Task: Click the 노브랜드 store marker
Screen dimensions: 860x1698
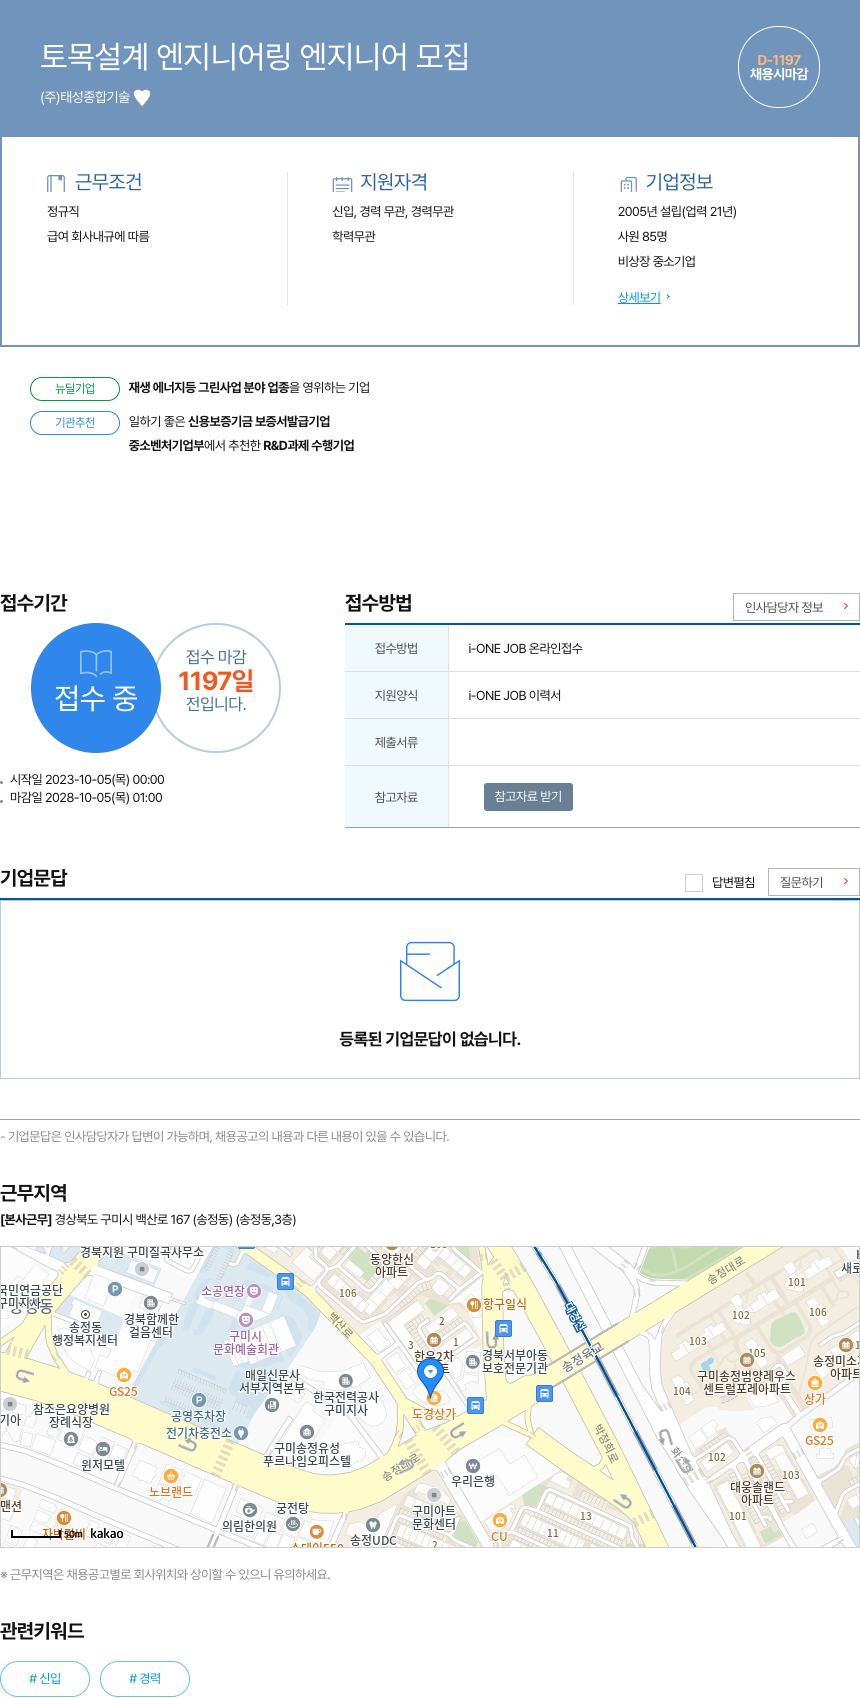Action: point(171,1476)
